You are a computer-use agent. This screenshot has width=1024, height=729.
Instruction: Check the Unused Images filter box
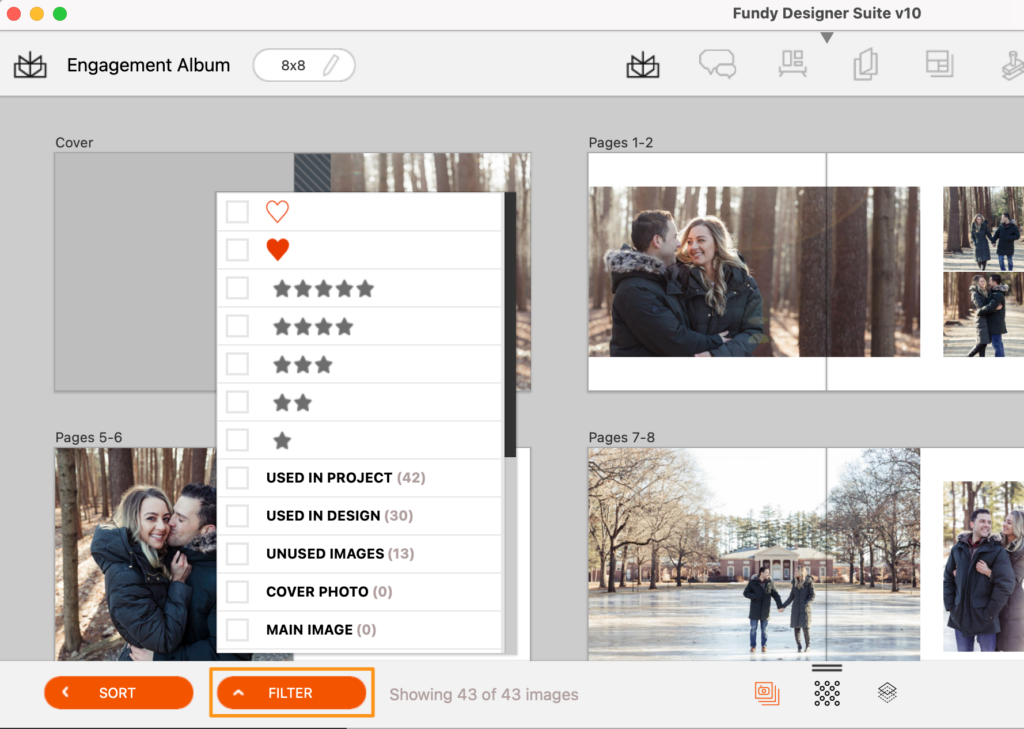click(237, 553)
